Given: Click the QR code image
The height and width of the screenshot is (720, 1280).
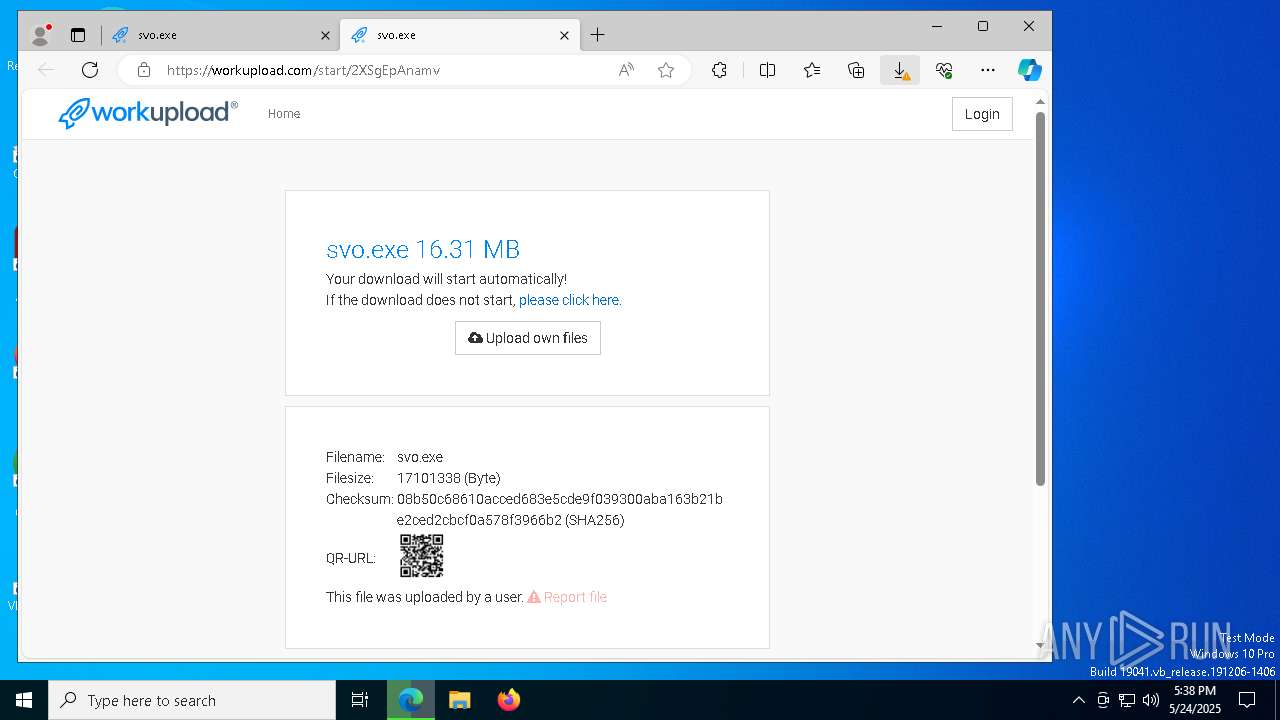Looking at the screenshot, I should [422, 556].
